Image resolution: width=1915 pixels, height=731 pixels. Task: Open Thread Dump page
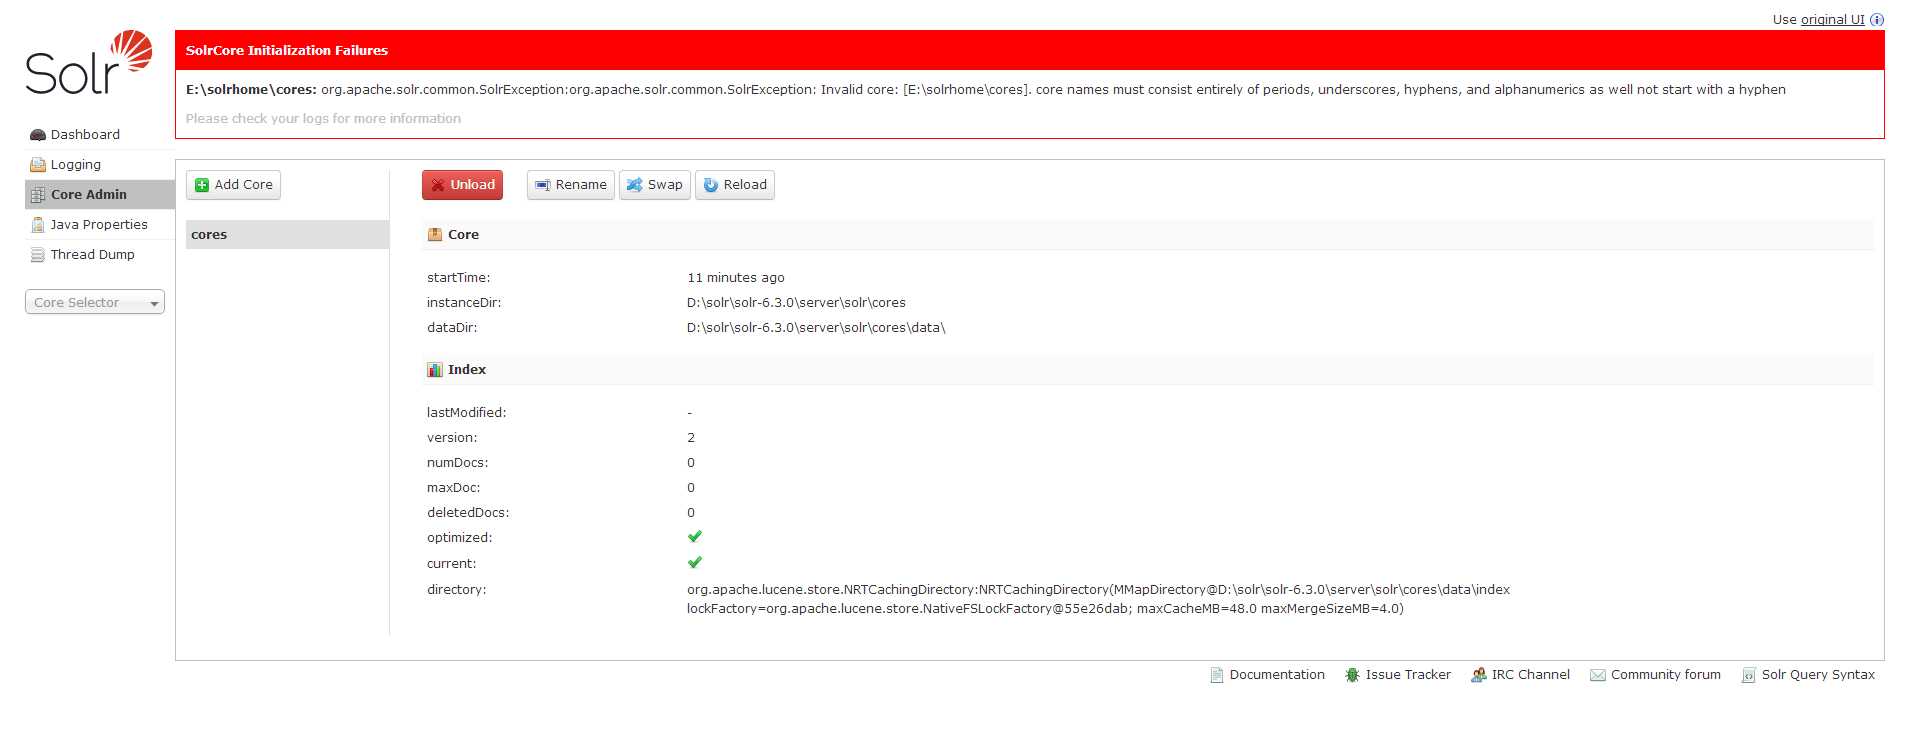click(x=92, y=254)
